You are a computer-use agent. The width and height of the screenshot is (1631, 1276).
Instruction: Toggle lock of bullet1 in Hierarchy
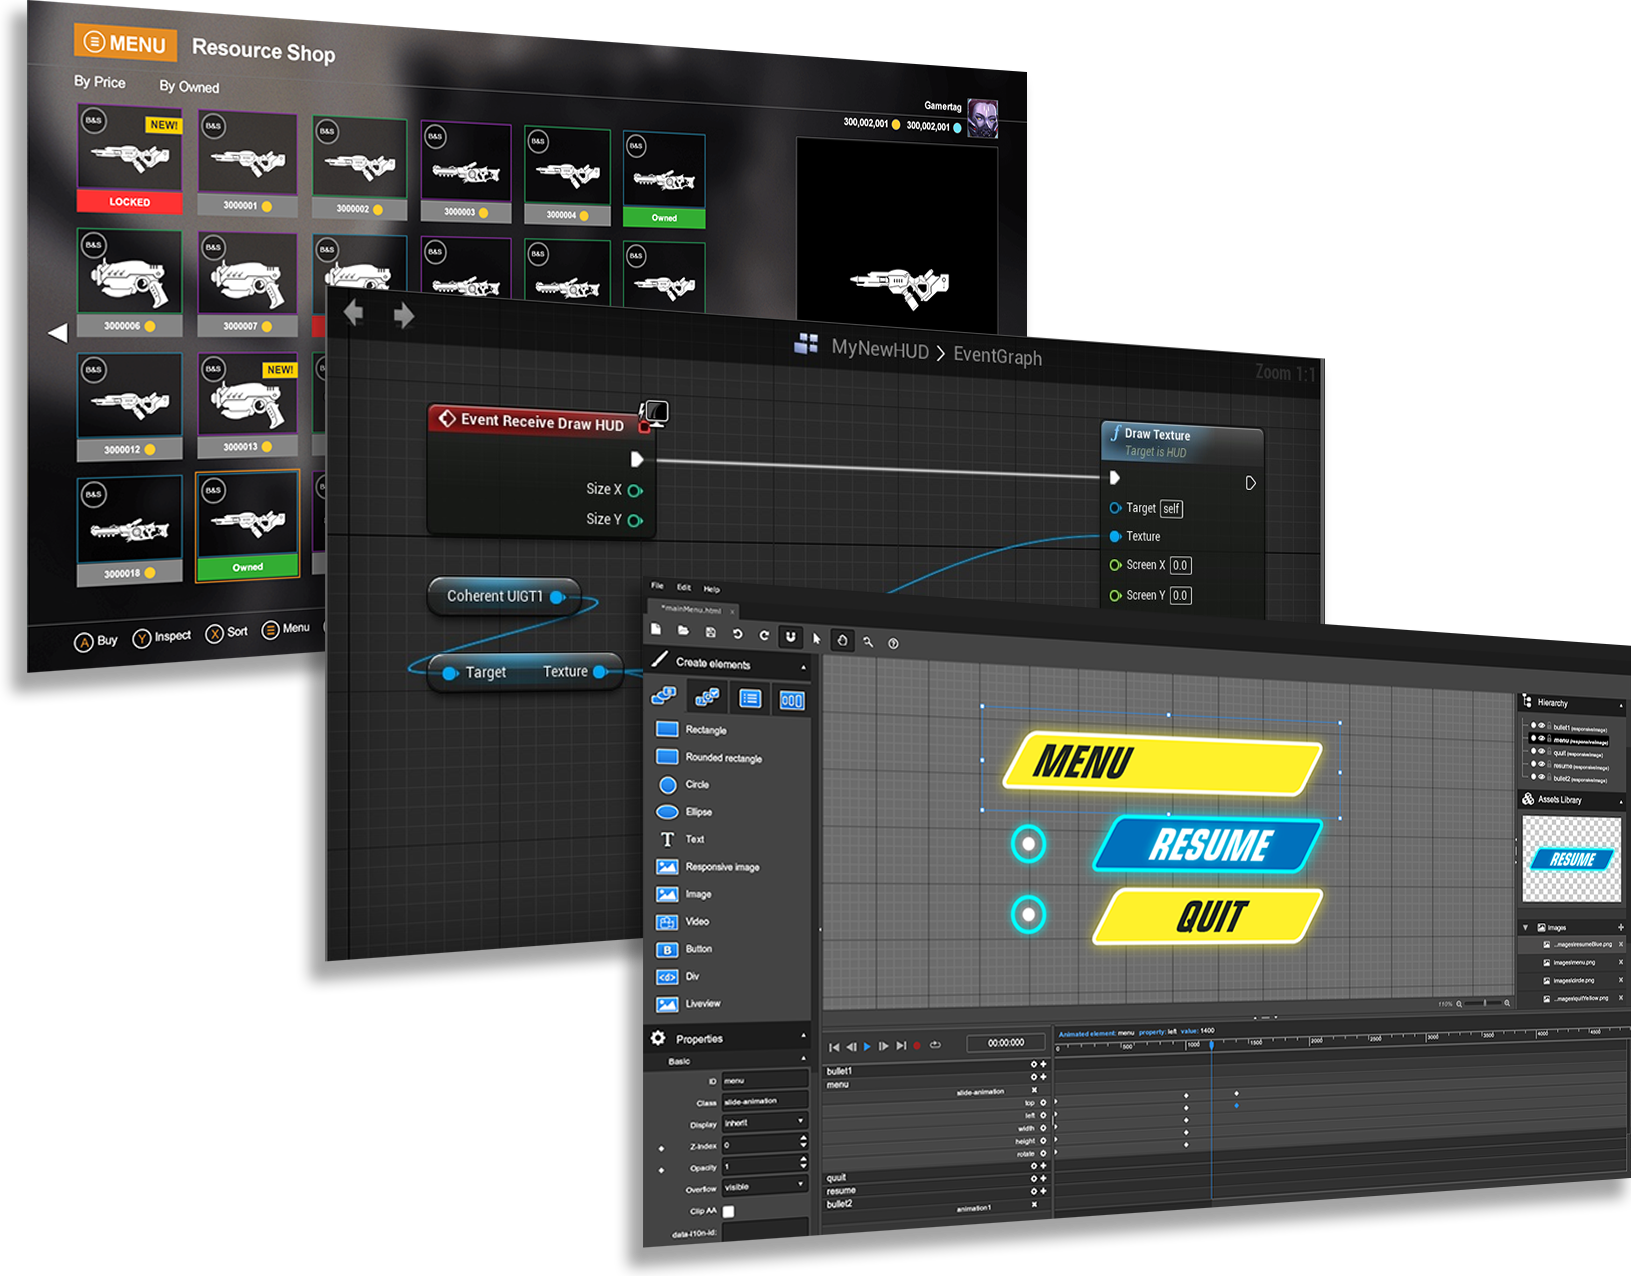point(1548,727)
